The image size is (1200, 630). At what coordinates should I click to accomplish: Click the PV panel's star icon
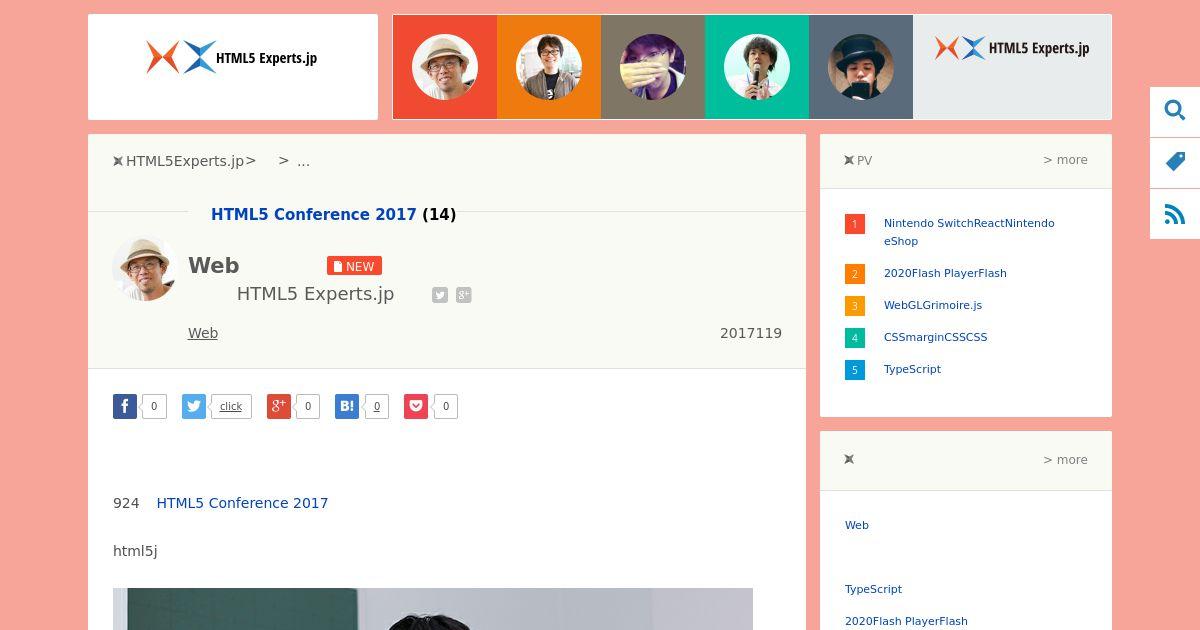pos(849,160)
